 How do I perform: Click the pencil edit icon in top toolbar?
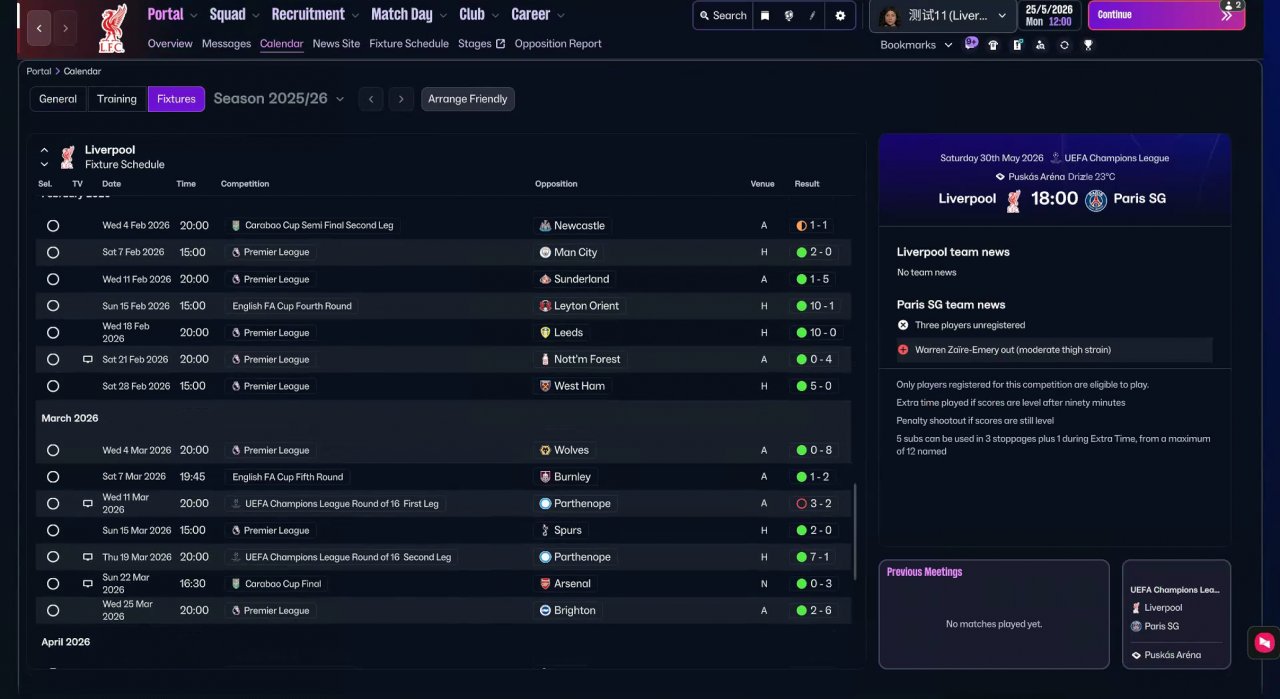(812, 15)
